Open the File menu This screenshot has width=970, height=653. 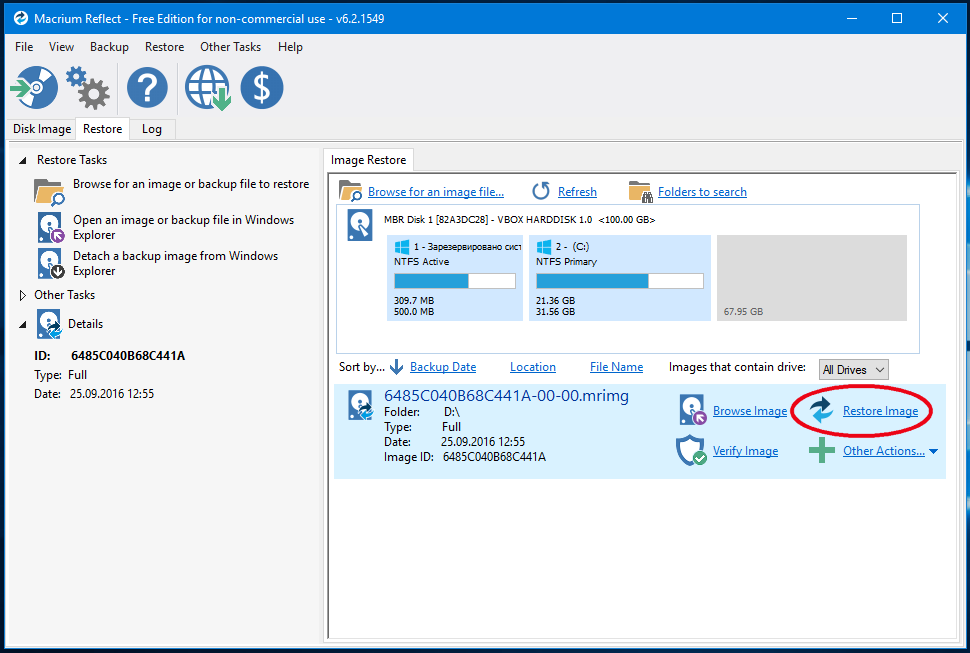[24, 47]
